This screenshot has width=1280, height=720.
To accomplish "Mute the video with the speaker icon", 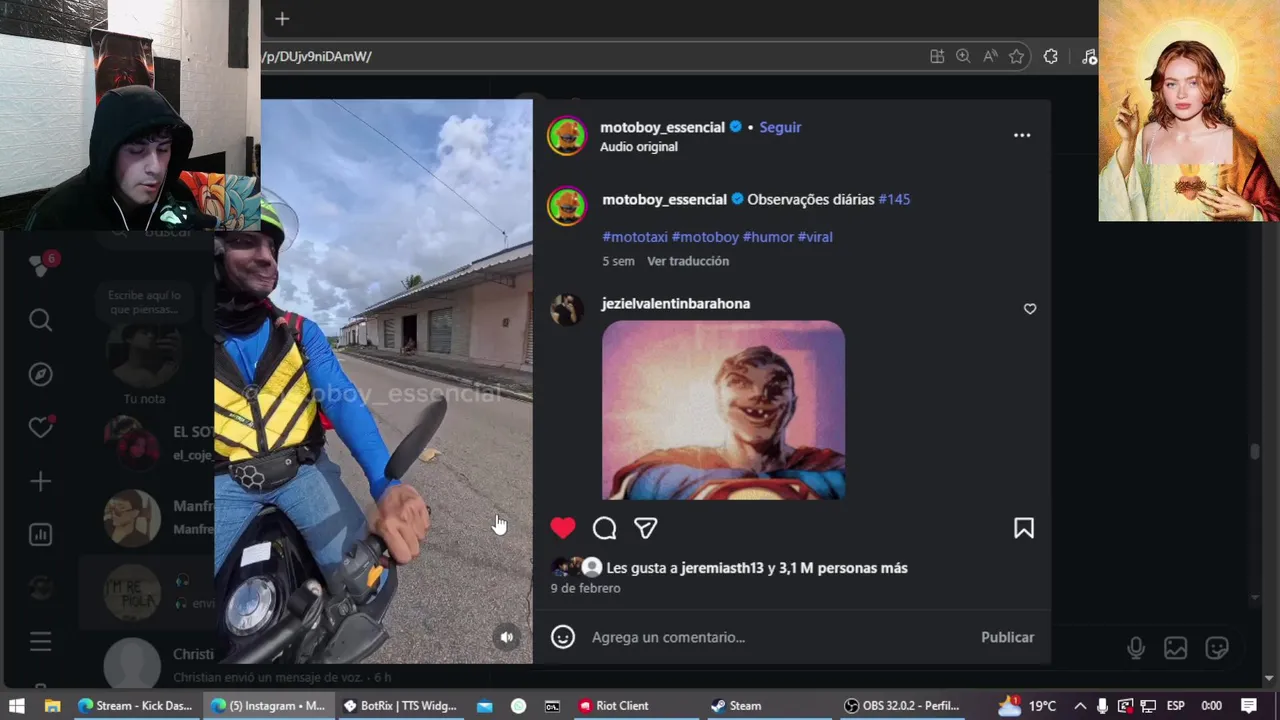I will pyautogui.click(x=507, y=637).
